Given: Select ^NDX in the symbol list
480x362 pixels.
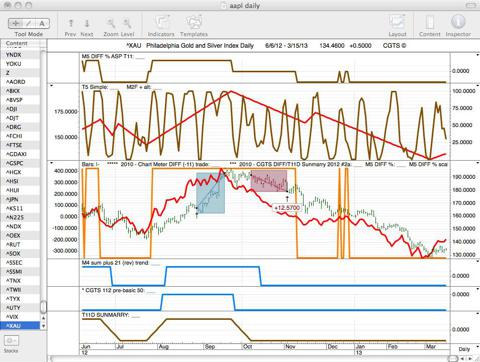Looking at the screenshot, I should (20, 226).
